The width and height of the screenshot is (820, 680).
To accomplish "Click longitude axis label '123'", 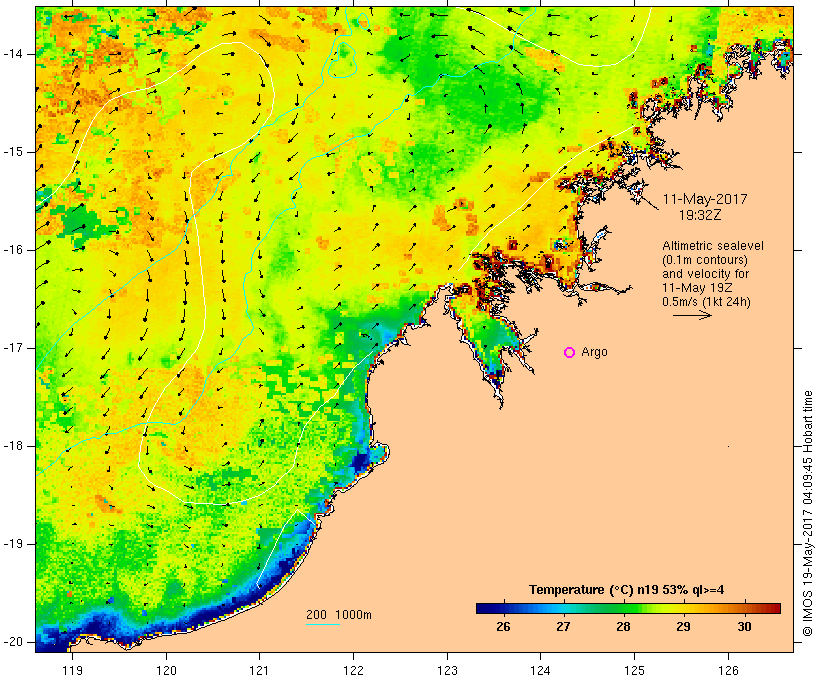I will pos(447,671).
